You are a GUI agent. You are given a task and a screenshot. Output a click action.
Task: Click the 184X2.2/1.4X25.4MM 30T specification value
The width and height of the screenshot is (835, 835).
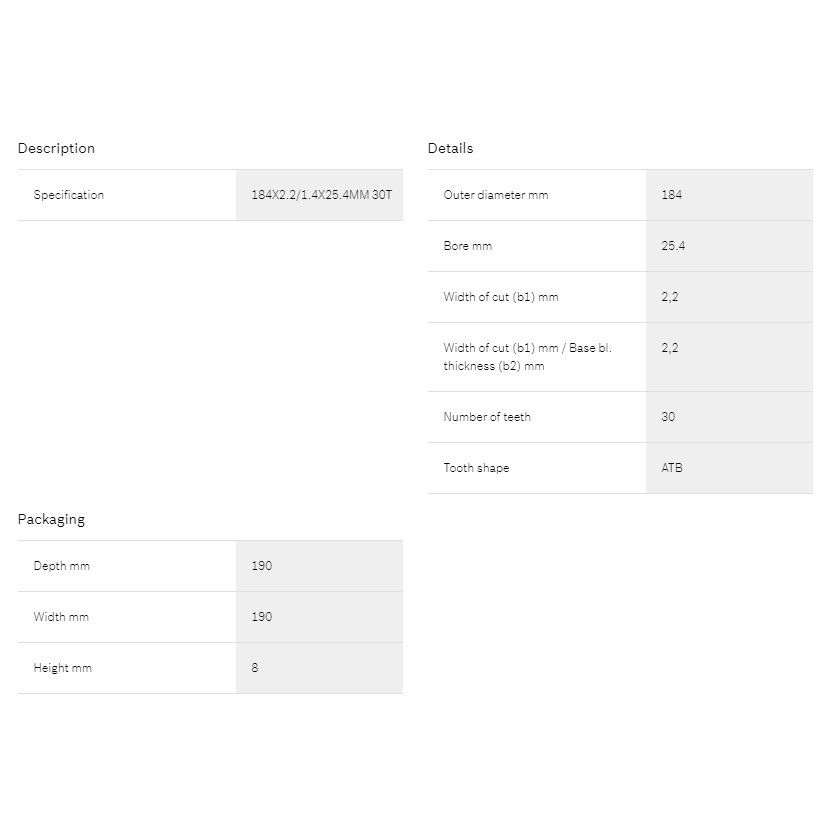click(x=322, y=195)
